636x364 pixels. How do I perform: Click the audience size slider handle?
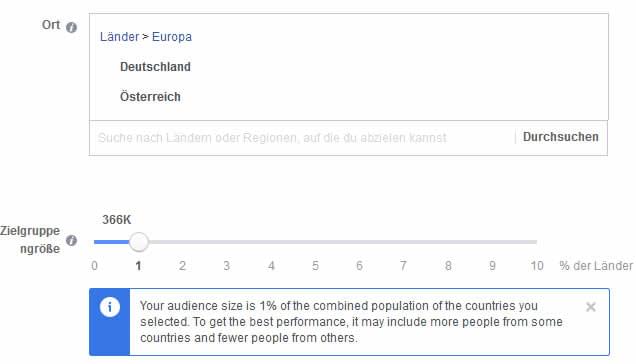139,242
